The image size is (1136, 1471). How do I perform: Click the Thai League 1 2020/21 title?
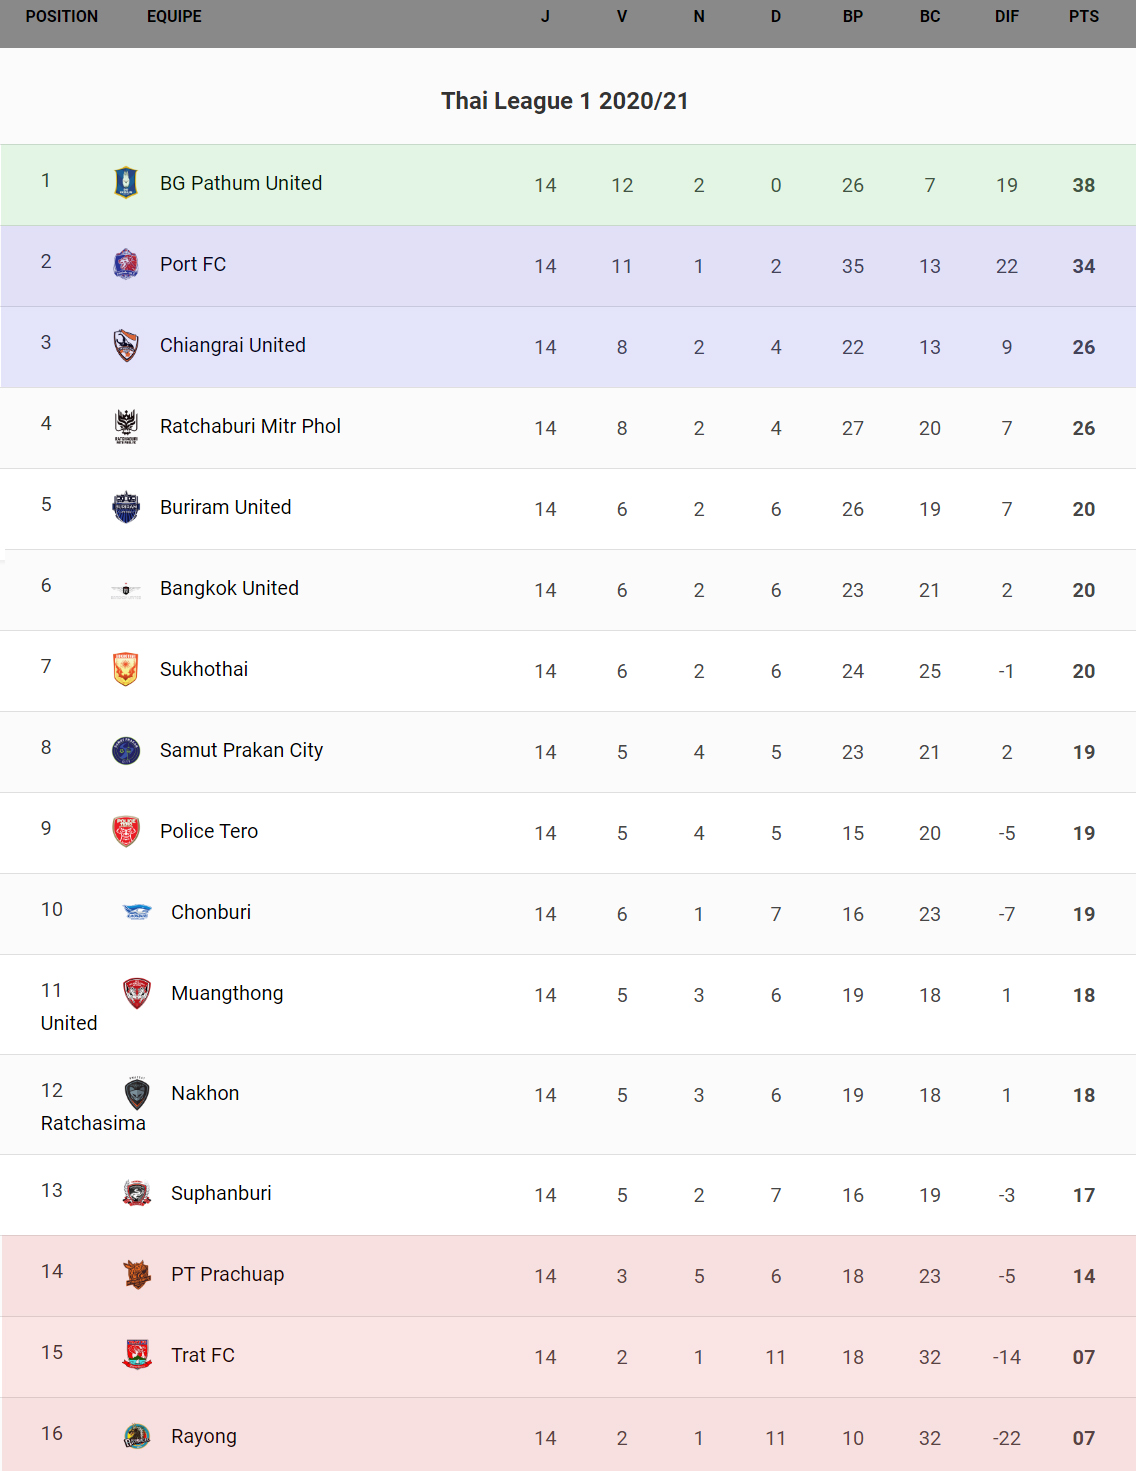[x=565, y=101]
